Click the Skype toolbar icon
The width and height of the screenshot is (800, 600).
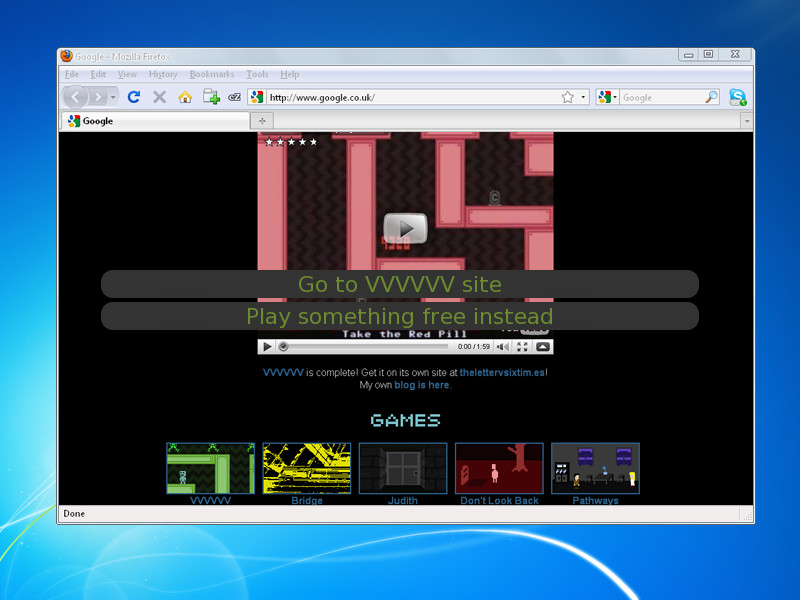[x=738, y=96]
